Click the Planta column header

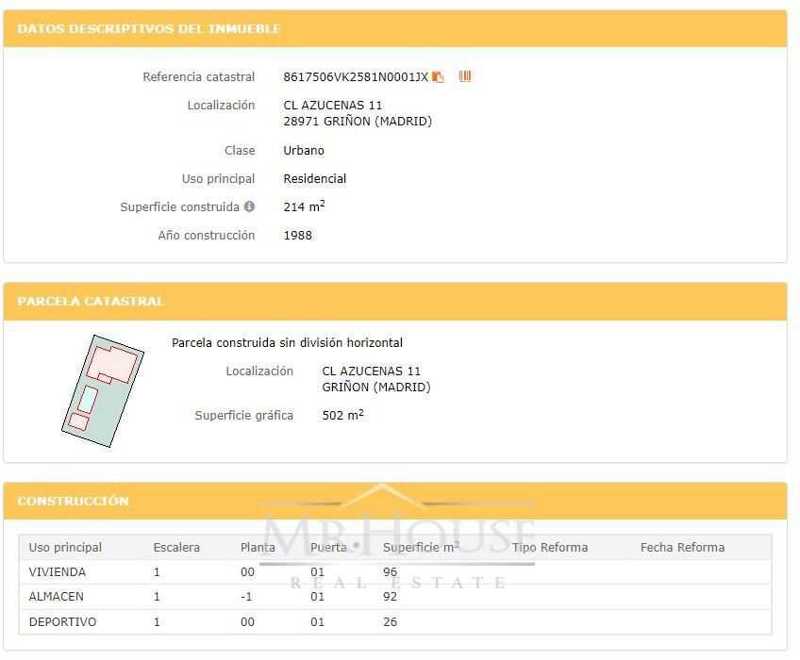click(258, 547)
